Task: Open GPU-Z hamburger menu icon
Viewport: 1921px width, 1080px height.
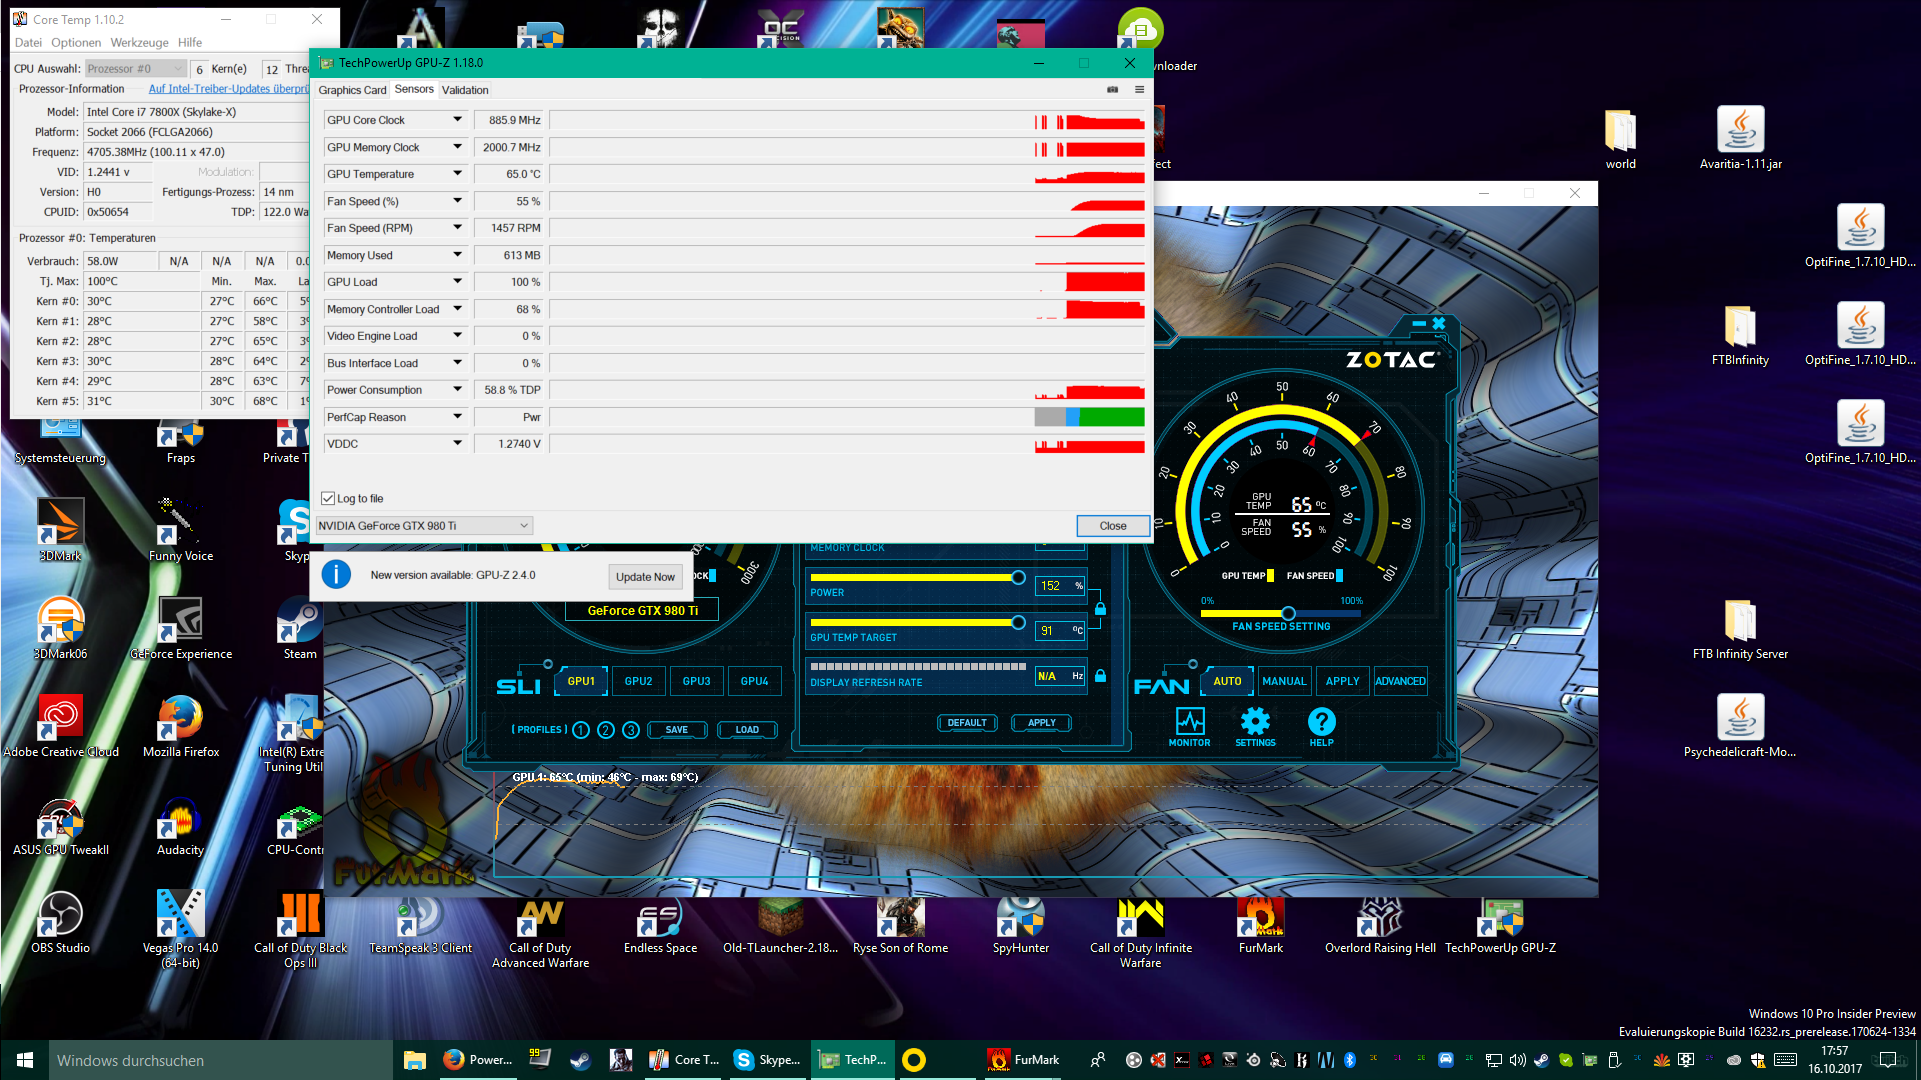Action: [1139, 90]
